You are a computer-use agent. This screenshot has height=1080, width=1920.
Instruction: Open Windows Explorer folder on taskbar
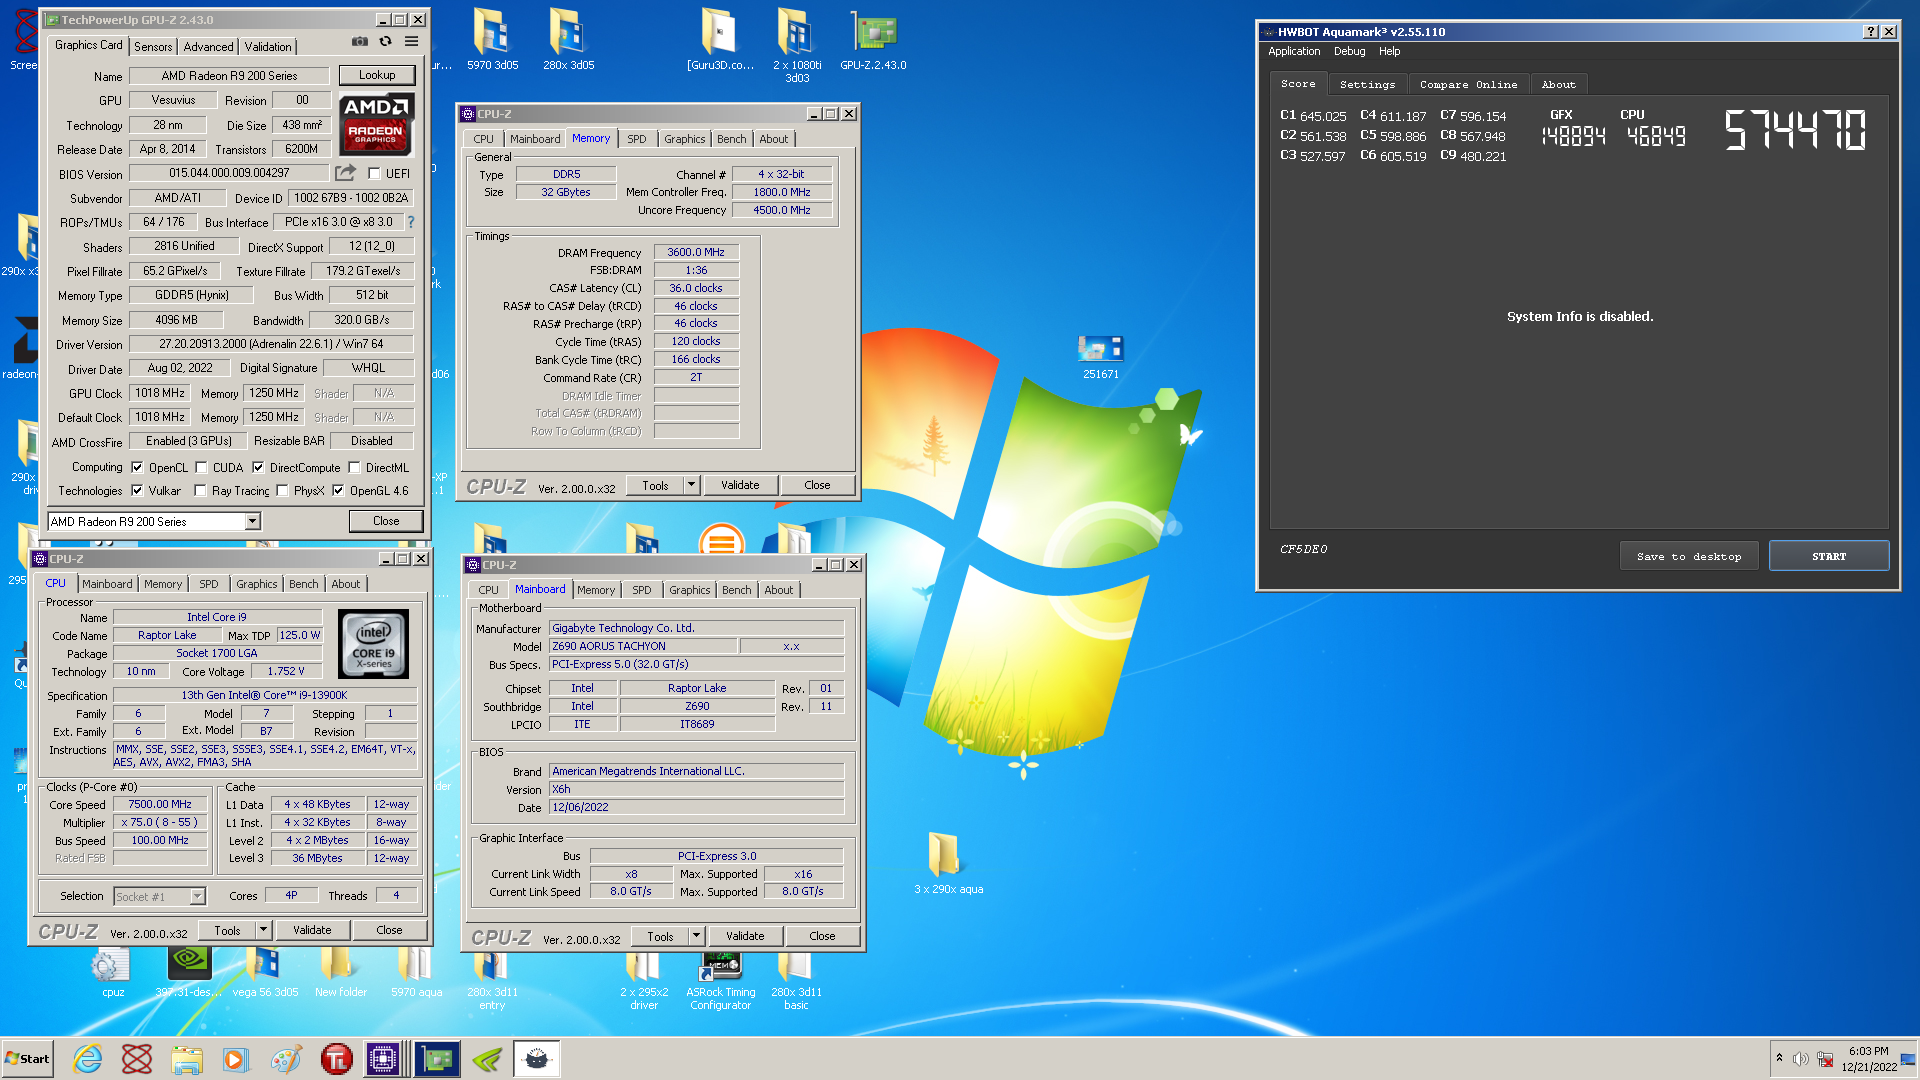[x=186, y=1059]
